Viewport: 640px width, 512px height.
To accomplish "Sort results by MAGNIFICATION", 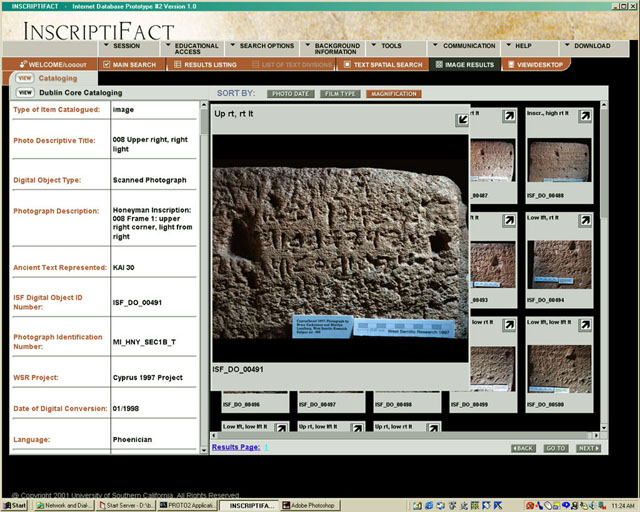I will (393, 94).
